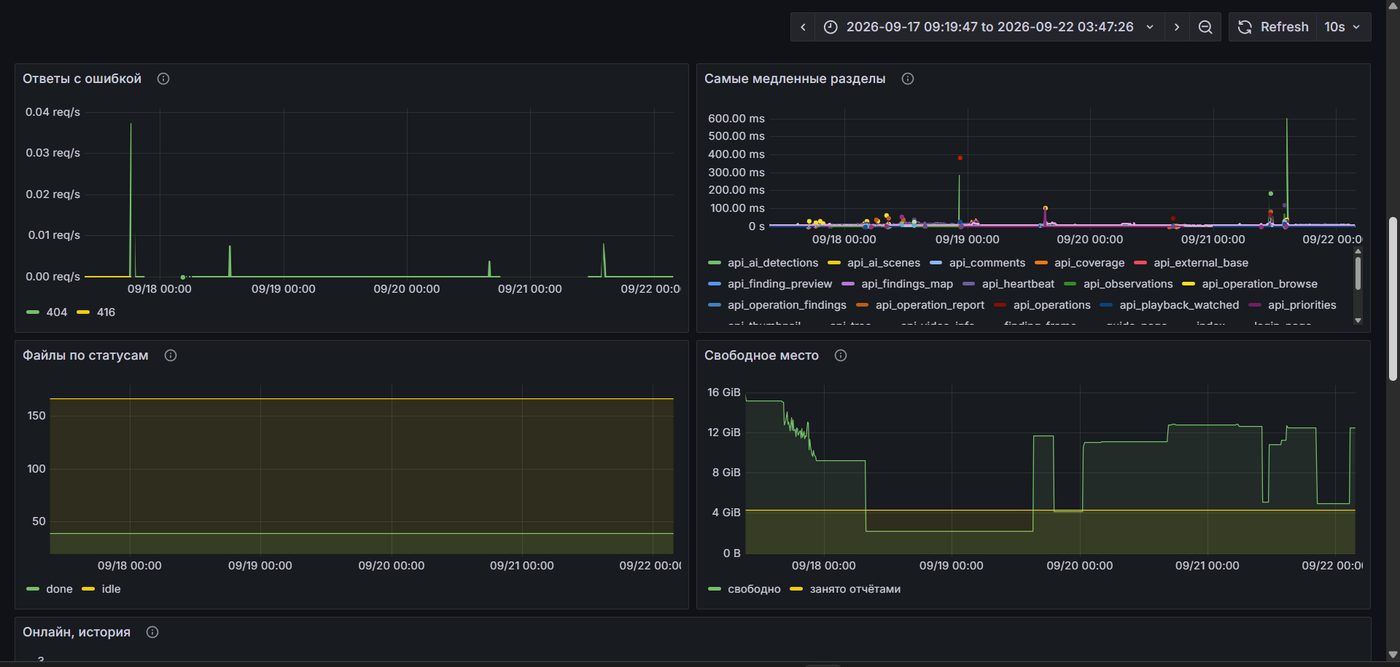Select api_playback_watched in the legend
1400x667 pixels.
point(1179,305)
